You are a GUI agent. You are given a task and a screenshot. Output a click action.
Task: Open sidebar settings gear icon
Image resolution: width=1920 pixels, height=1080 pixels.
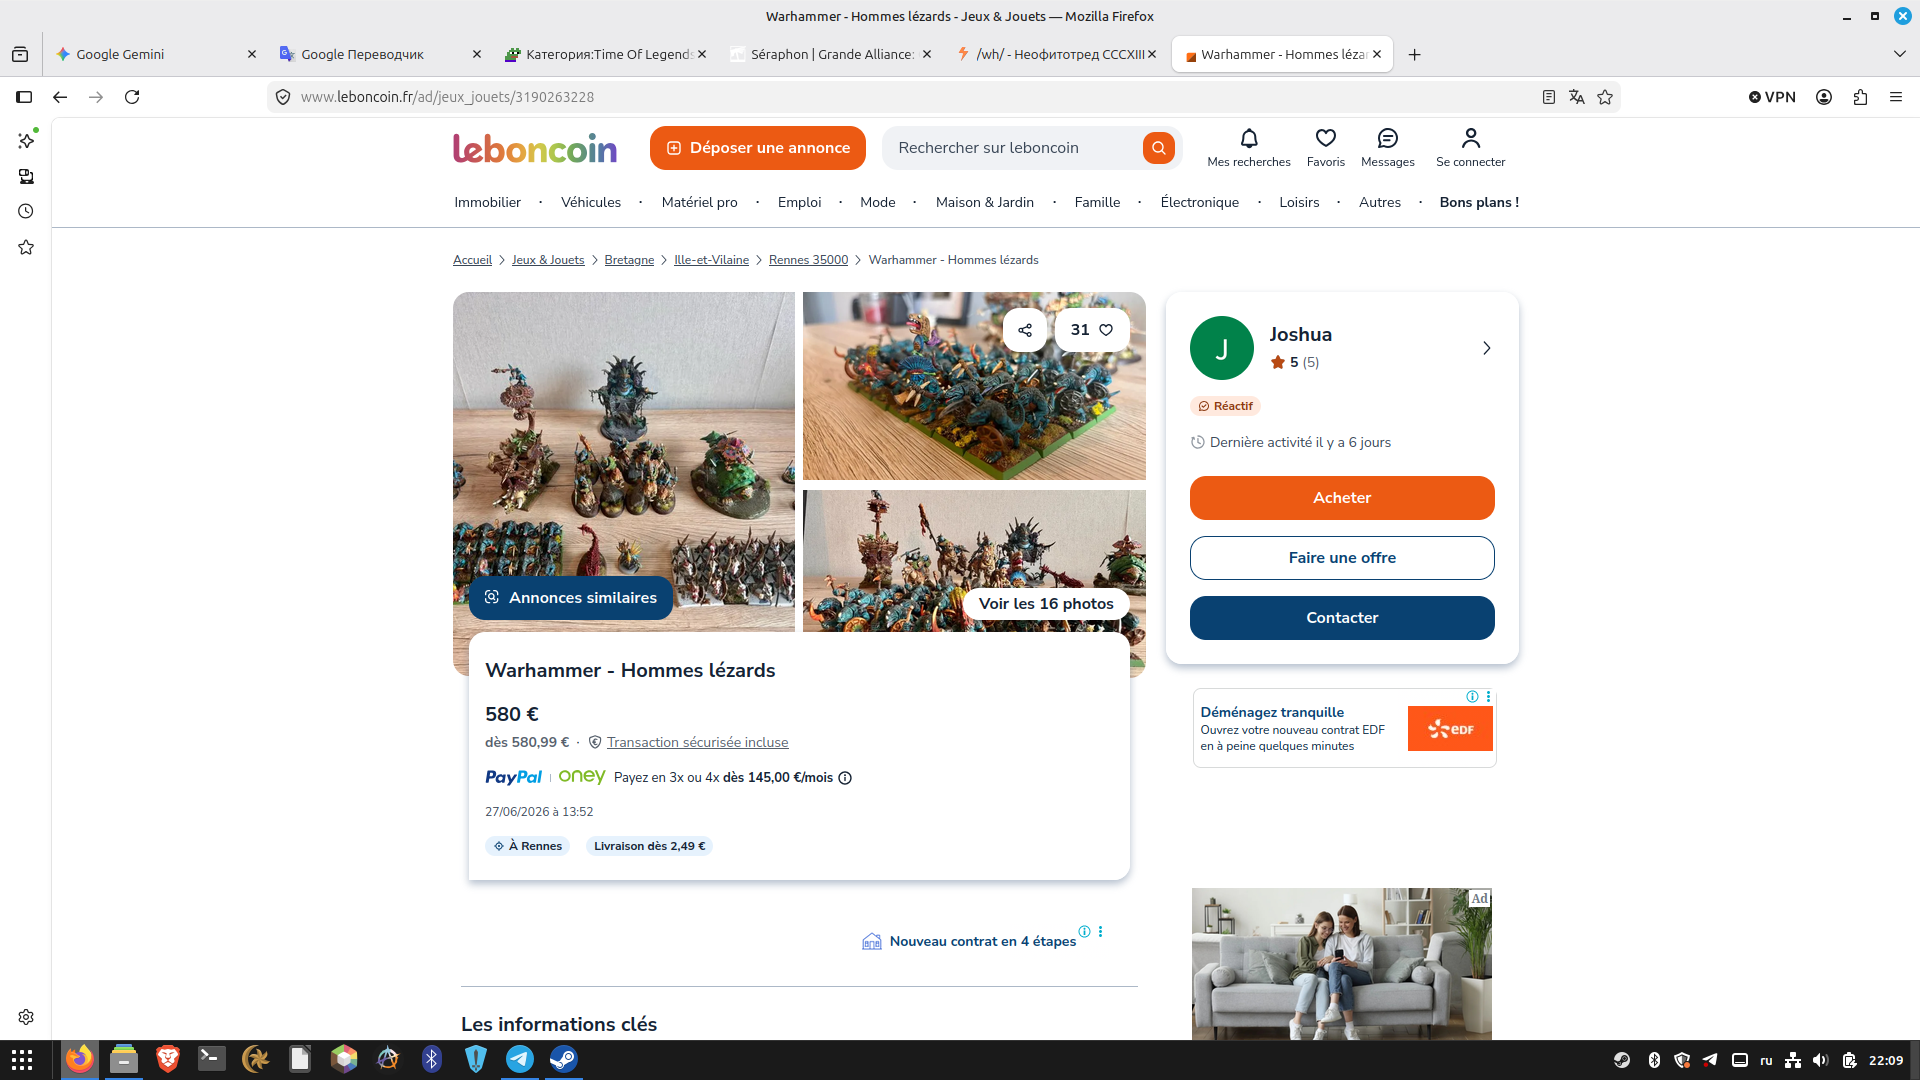click(x=26, y=1017)
